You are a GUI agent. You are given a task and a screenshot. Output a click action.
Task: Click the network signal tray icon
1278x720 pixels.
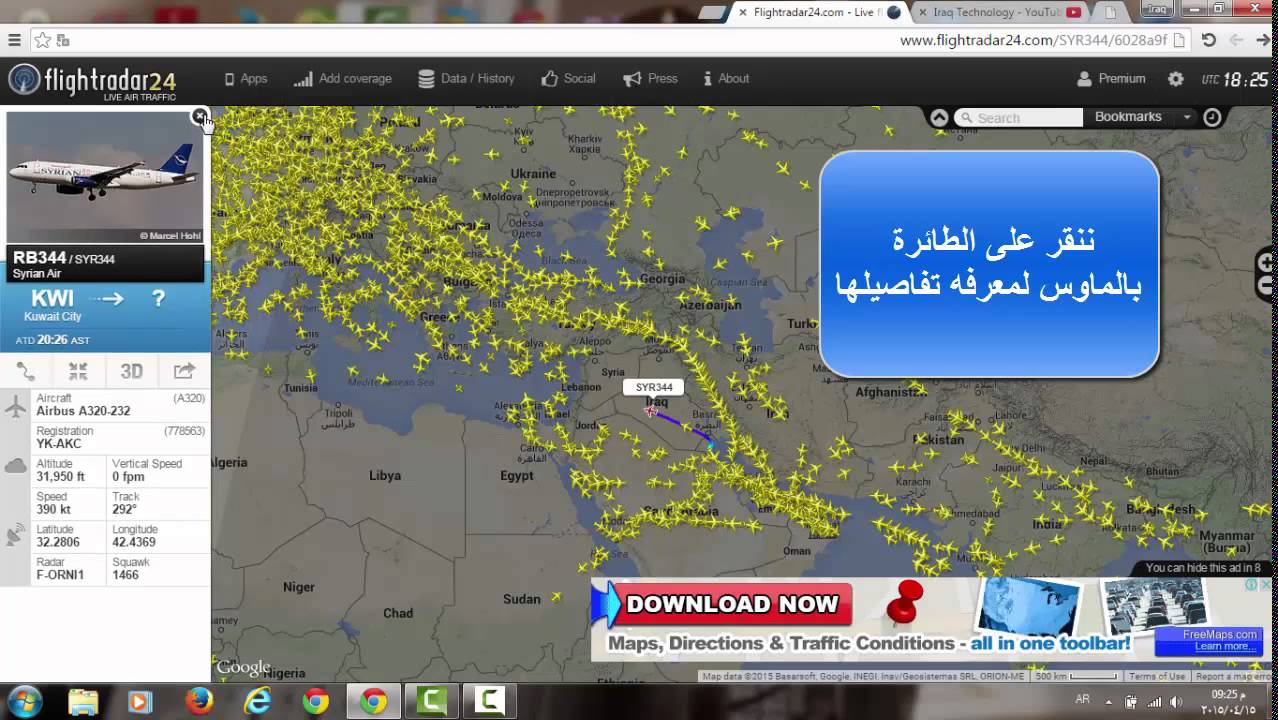pyautogui.click(x=1155, y=701)
